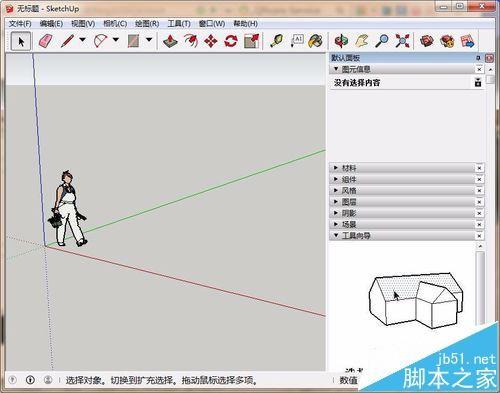The image size is (500, 393).
Task: Close the 图层 panel
Action: click(479, 202)
